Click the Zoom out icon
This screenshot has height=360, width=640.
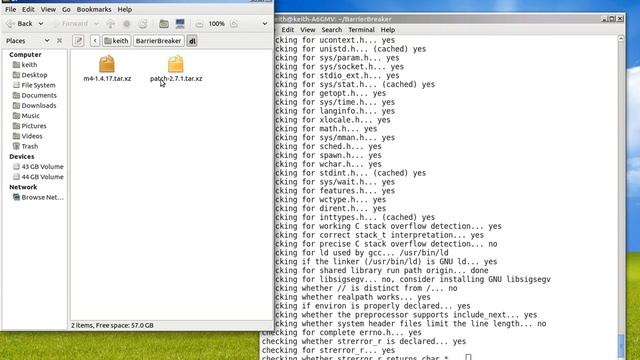[199, 24]
